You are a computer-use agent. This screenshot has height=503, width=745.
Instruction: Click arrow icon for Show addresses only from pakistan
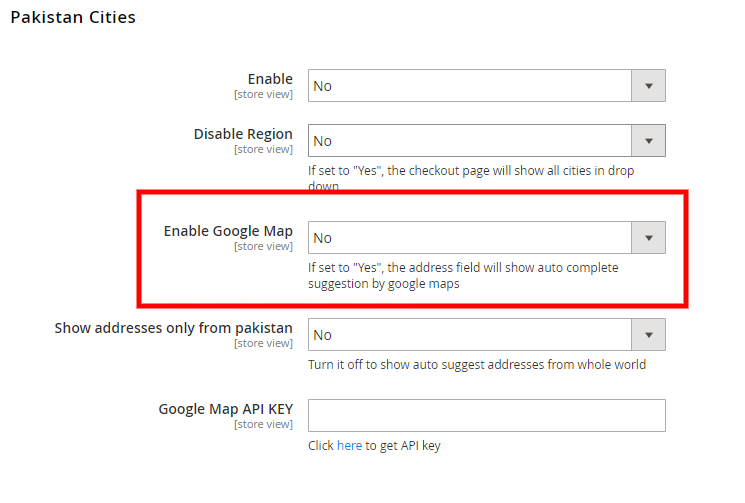[x=649, y=335]
